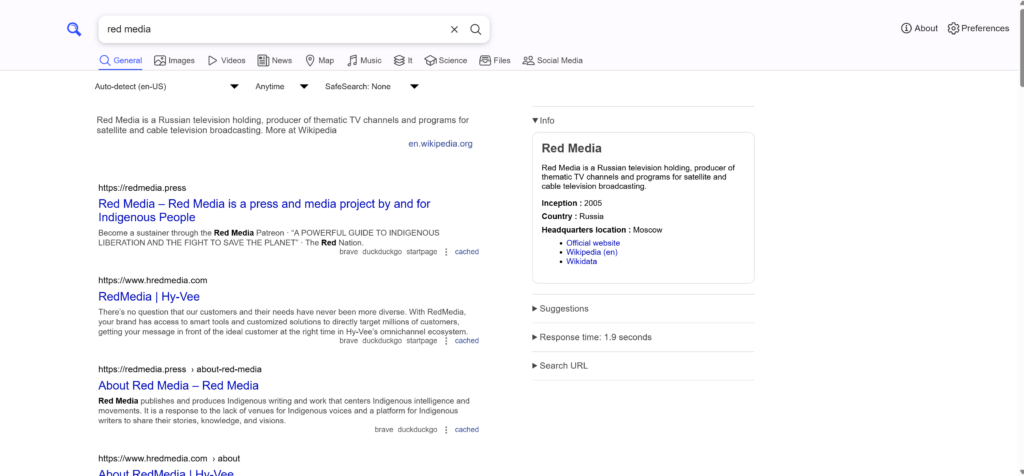Open the en.wikipedia.org answer link
This screenshot has height=476, width=1024.
tap(440, 144)
